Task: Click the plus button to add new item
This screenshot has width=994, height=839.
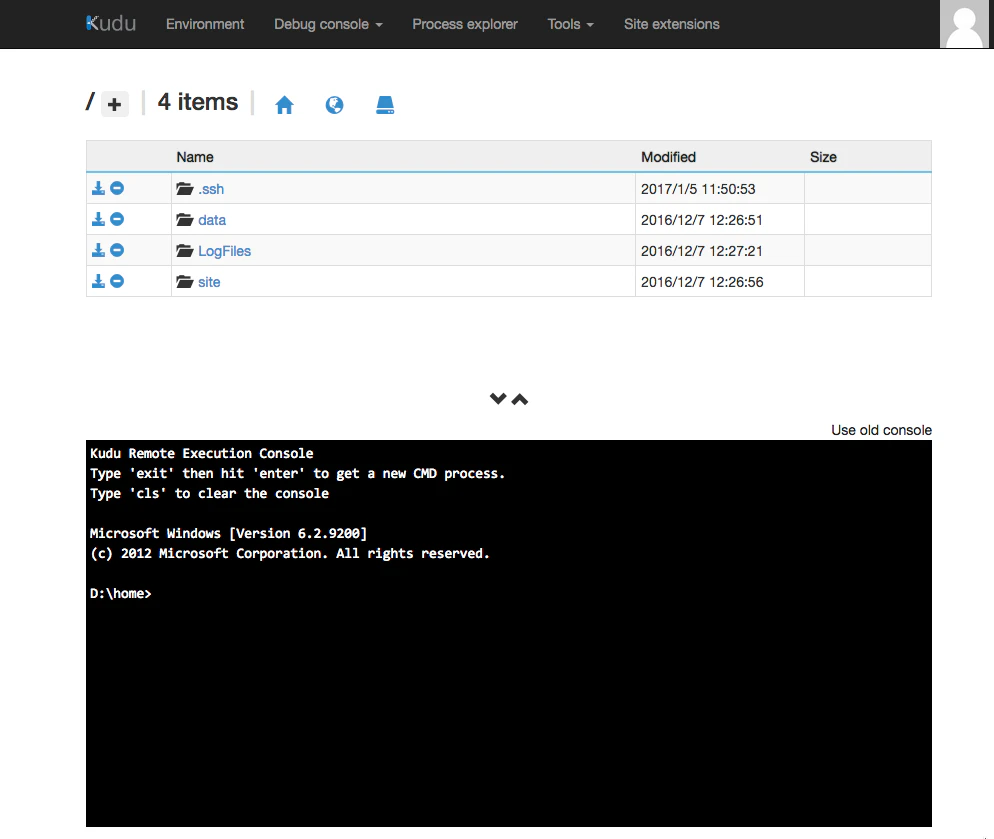Action: click(115, 104)
